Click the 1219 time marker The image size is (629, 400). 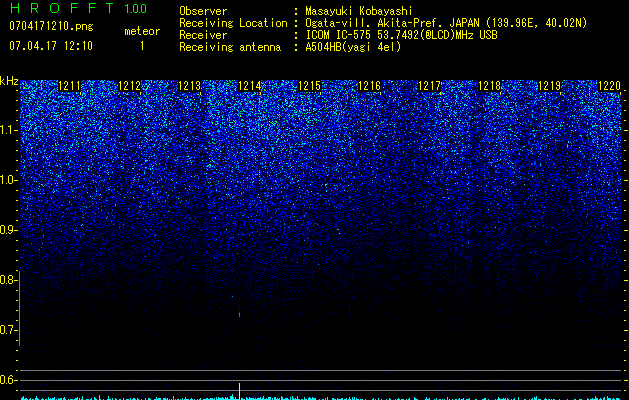549,86
